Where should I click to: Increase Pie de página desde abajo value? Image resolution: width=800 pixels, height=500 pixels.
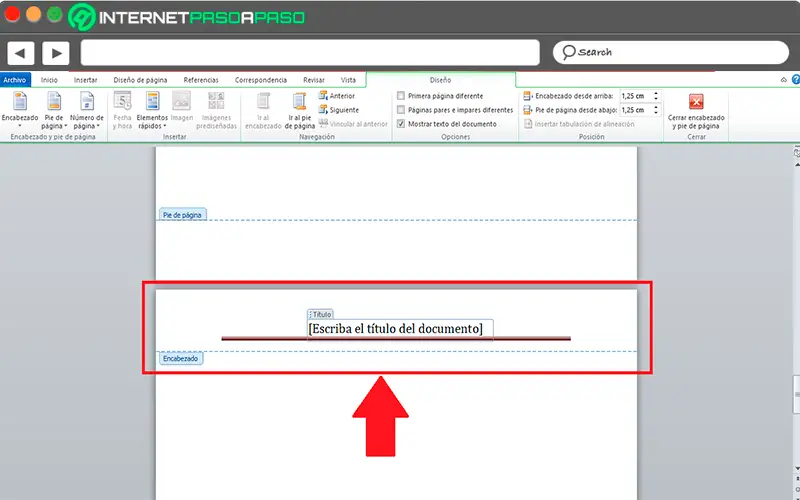tap(656, 107)
